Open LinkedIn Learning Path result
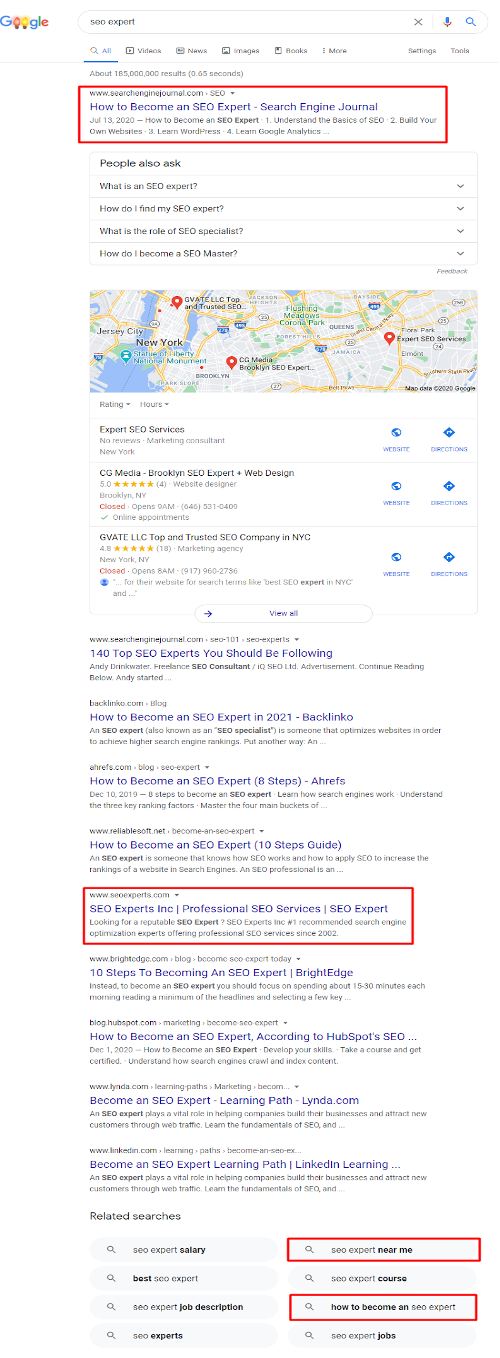The width and height of the screenshot is (500, 1358). [x=245, y=1164]
